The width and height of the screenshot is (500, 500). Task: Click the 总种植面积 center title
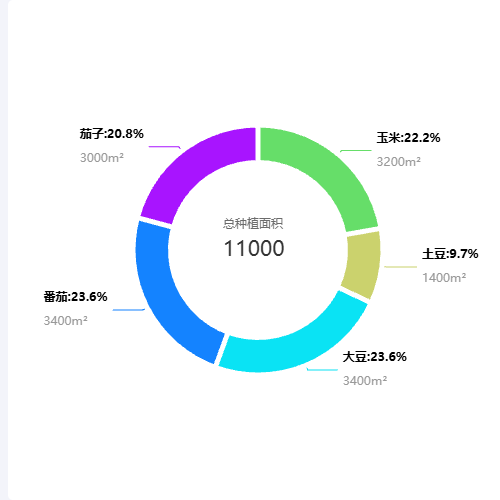(253, 224)
